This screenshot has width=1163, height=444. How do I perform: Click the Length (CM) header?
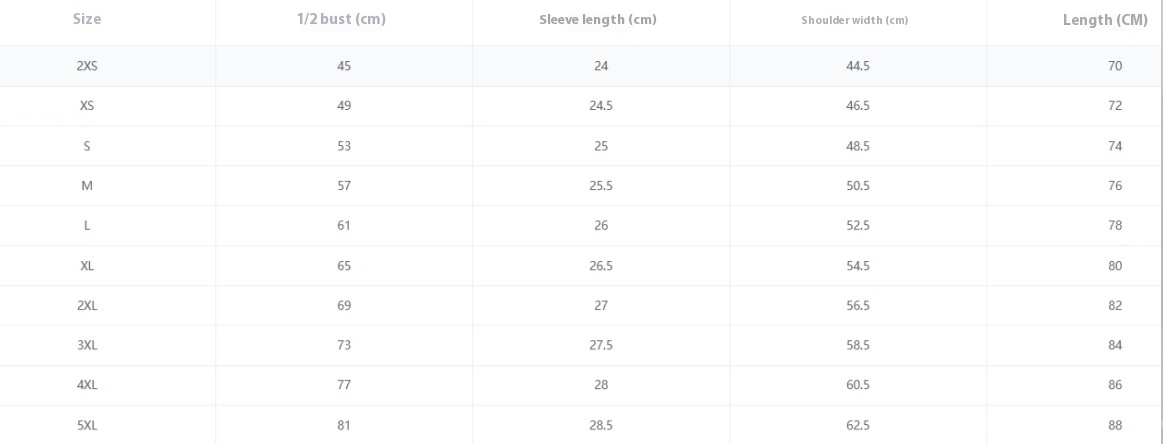click(x=1105, y=20)
